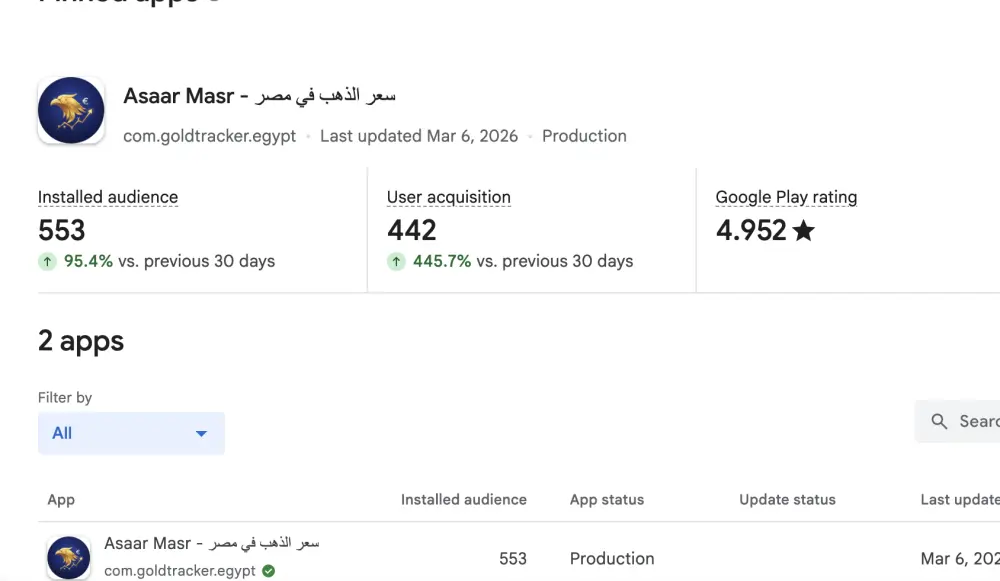Sort by the App status column header
The width and height of the screenshot is (1000, 581).
tap(607, 500)
